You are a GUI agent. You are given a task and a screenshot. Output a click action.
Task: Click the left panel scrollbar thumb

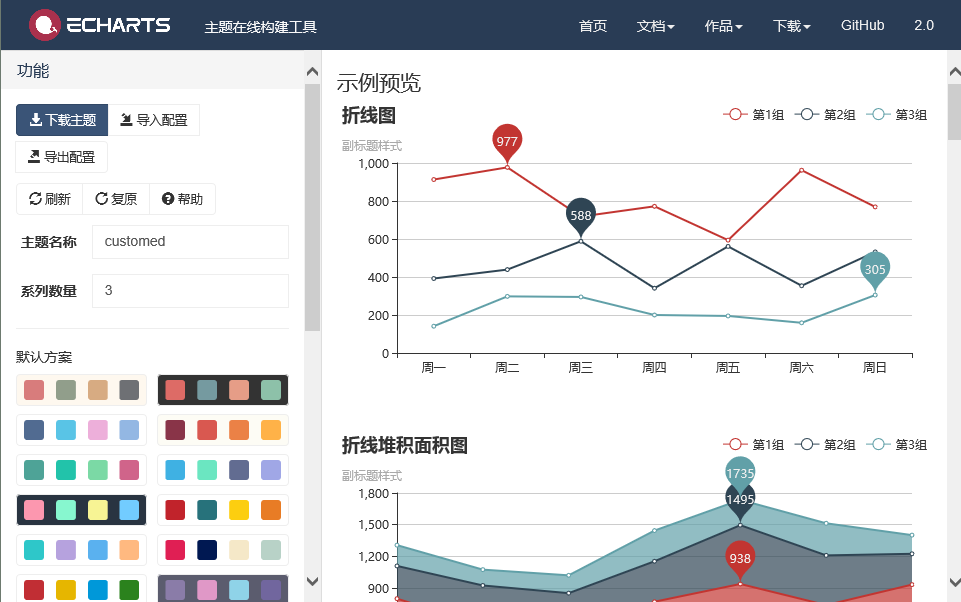pos(313,207)
